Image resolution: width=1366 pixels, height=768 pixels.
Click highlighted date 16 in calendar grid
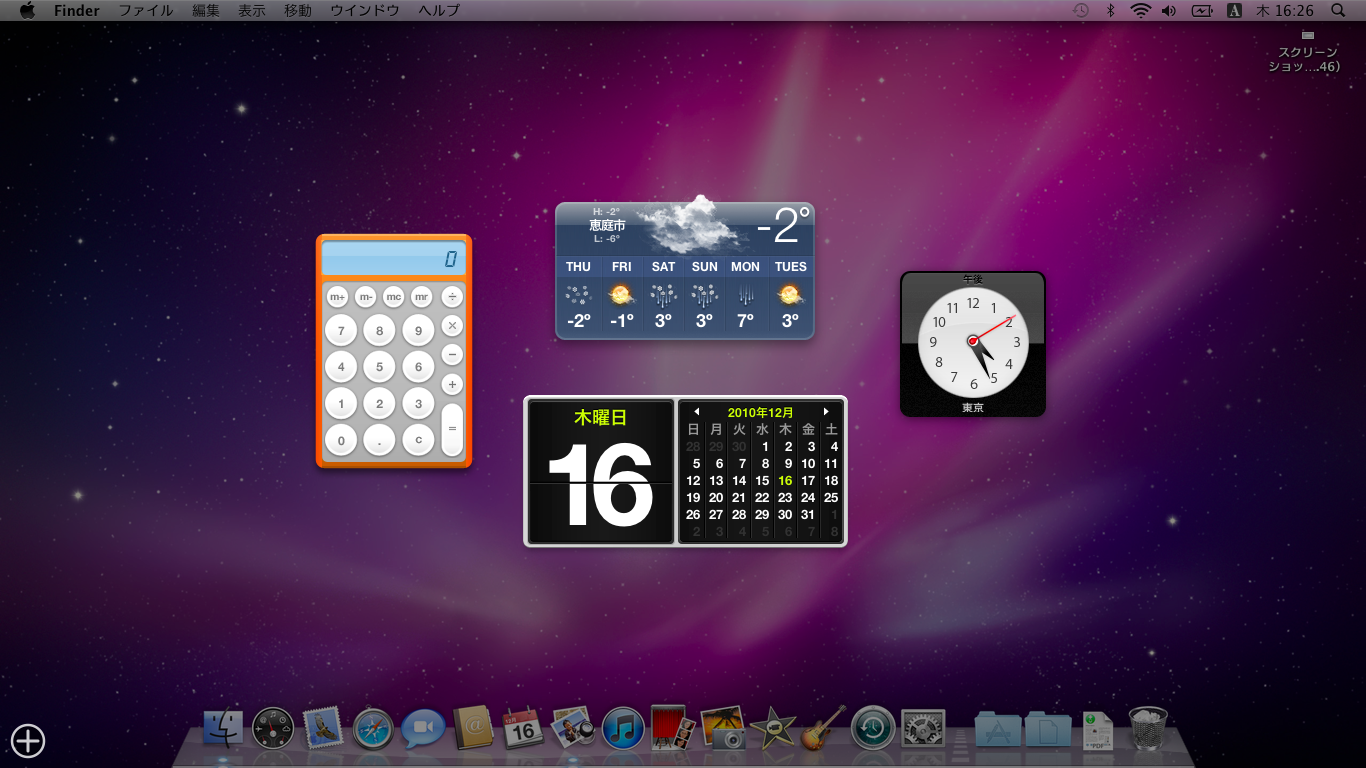(785, 481)
